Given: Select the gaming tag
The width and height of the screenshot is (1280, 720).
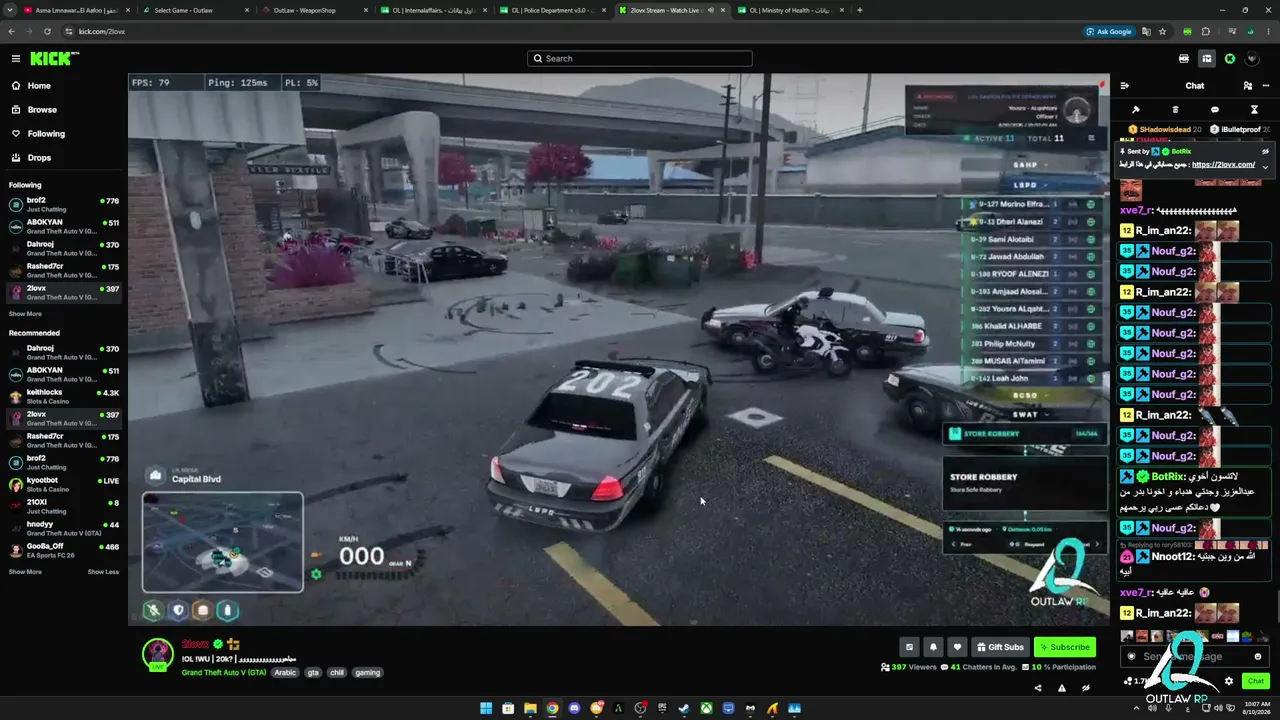Looking at the screenshot, I should [x=368, y=673].
